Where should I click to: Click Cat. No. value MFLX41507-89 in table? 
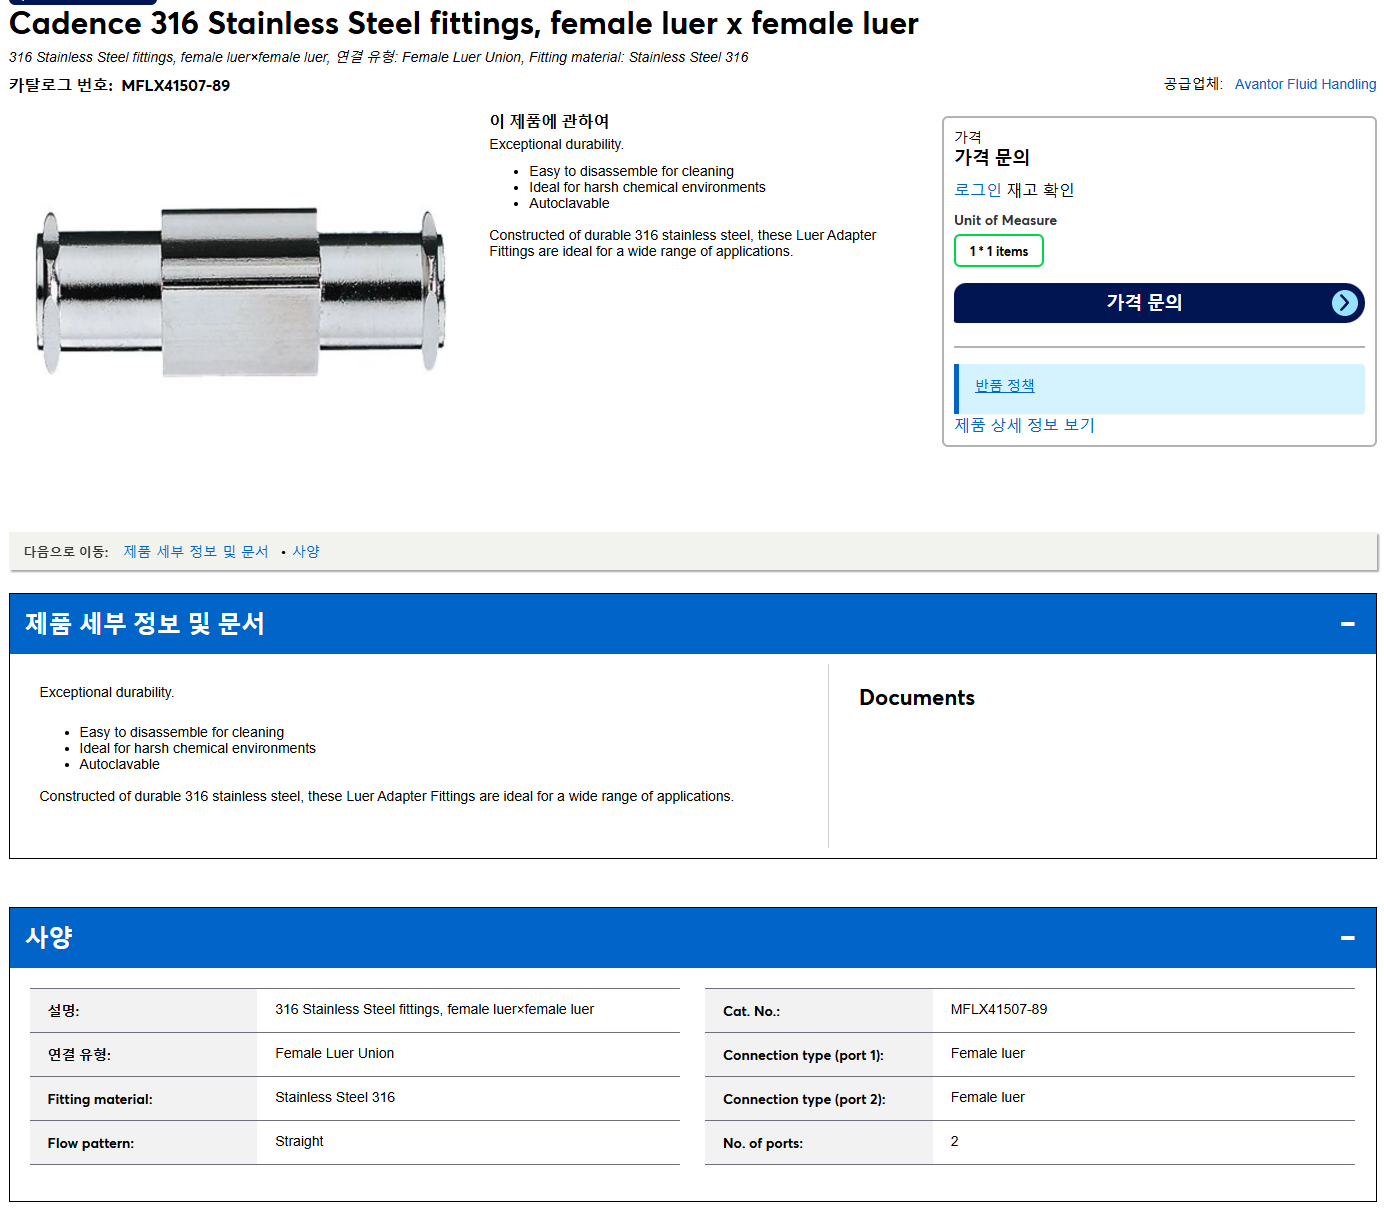999,1010
